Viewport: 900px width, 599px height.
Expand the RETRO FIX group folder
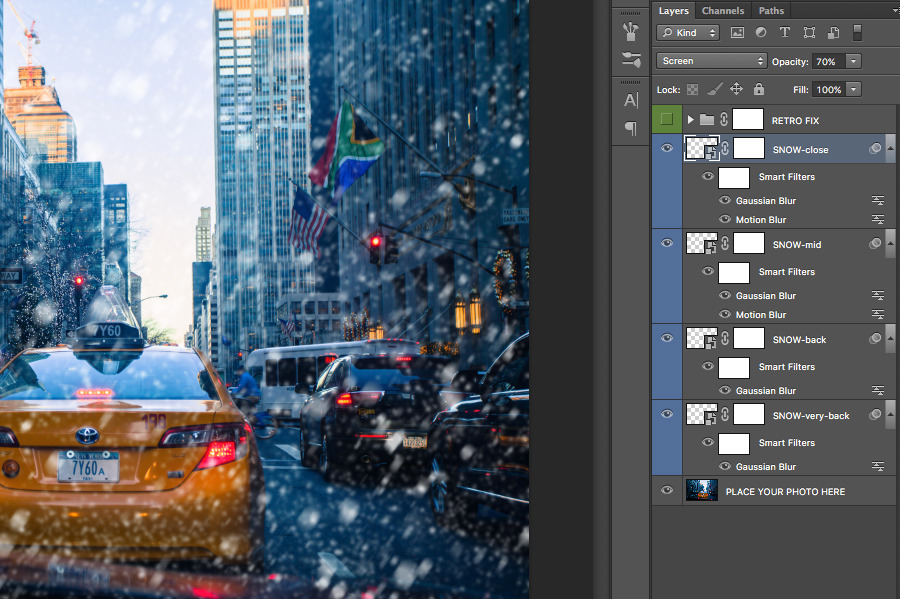point(690,120)
